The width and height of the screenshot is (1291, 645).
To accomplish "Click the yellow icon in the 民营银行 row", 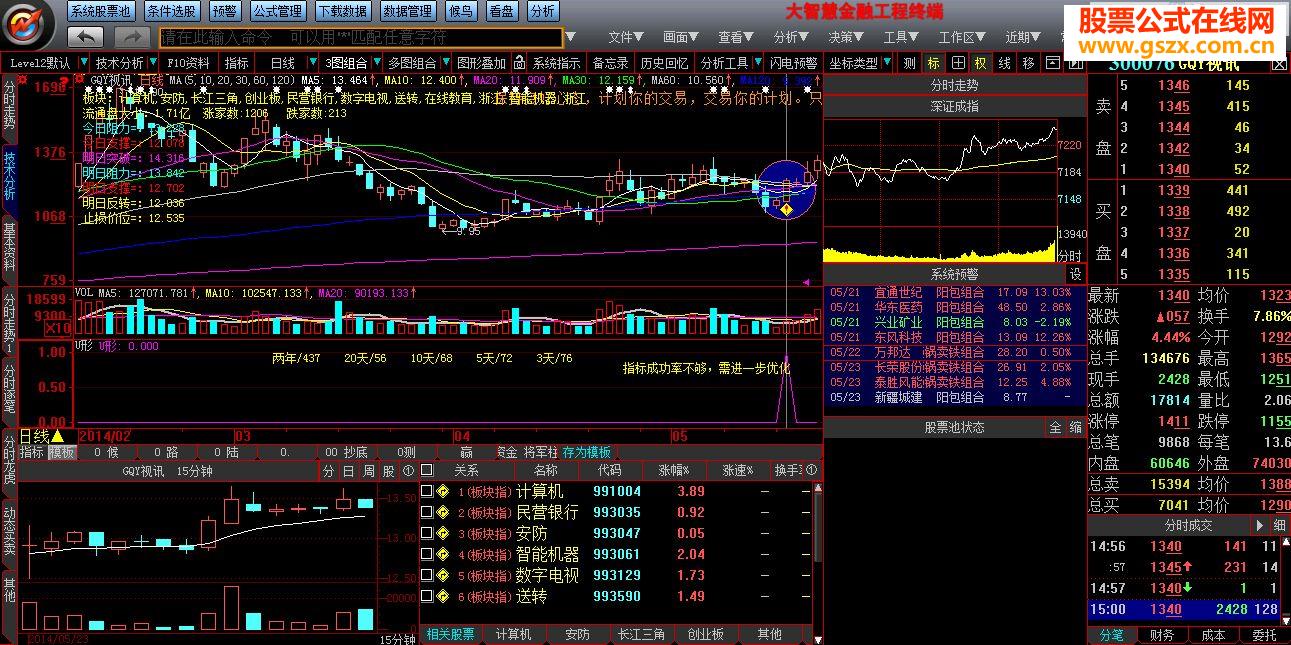I will [442, 512].
